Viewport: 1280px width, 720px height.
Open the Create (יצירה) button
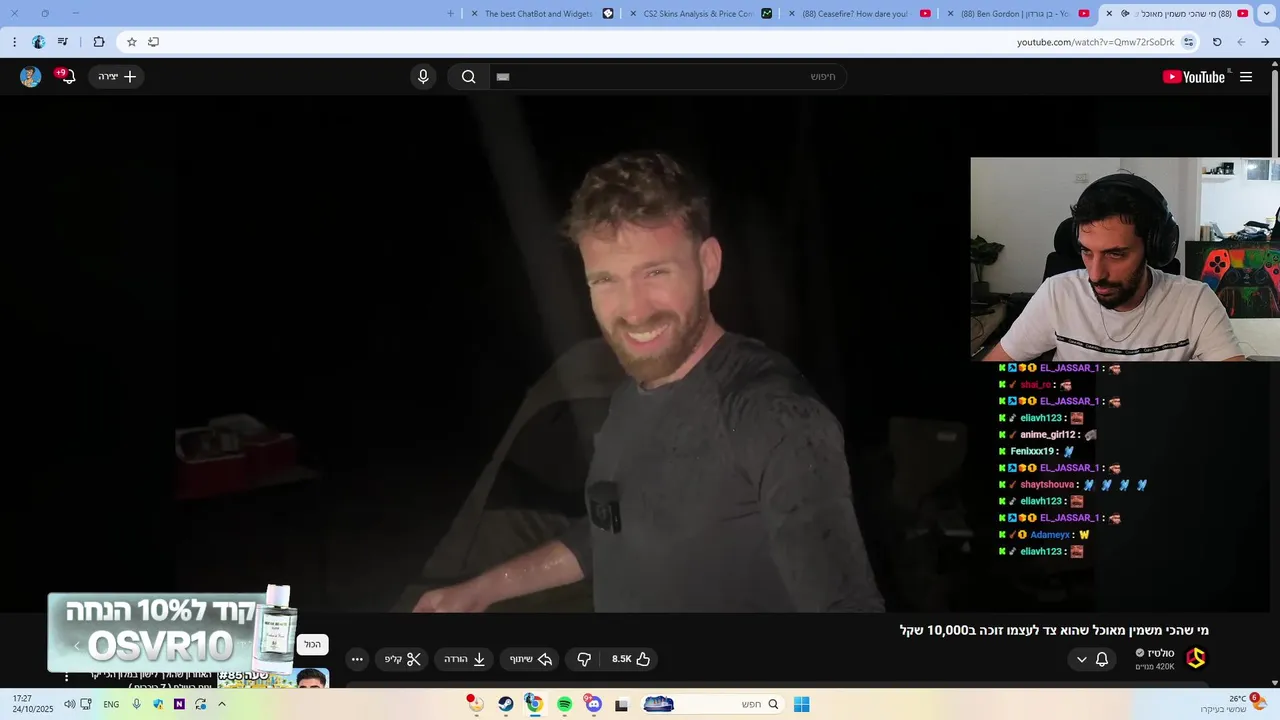tap(116, 77)
